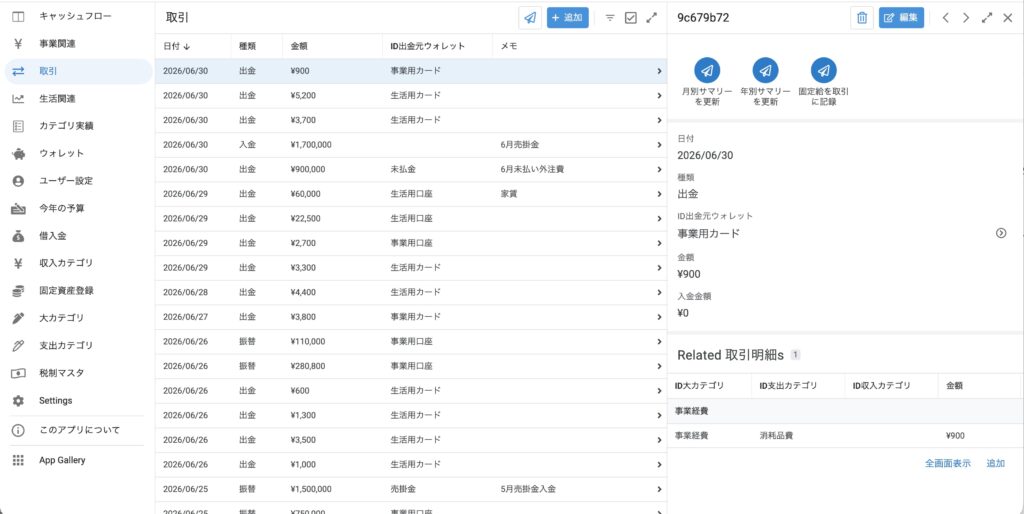The image size is (1024, 514).
Task: Open chevron on 家賃 ¥60,000 row
Action: tap(659, 194)
